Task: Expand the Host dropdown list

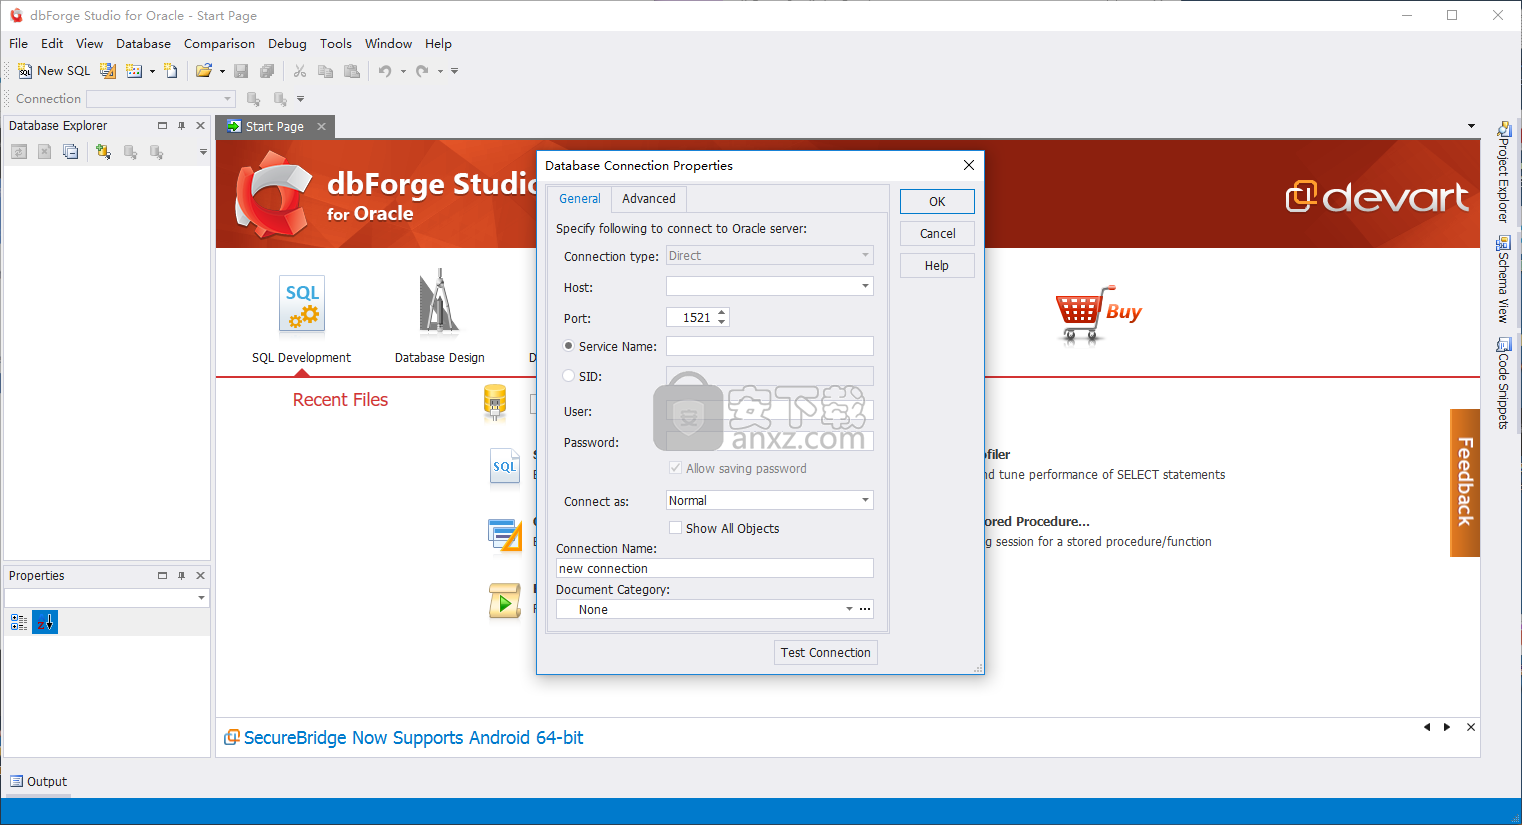Action: 865,286
